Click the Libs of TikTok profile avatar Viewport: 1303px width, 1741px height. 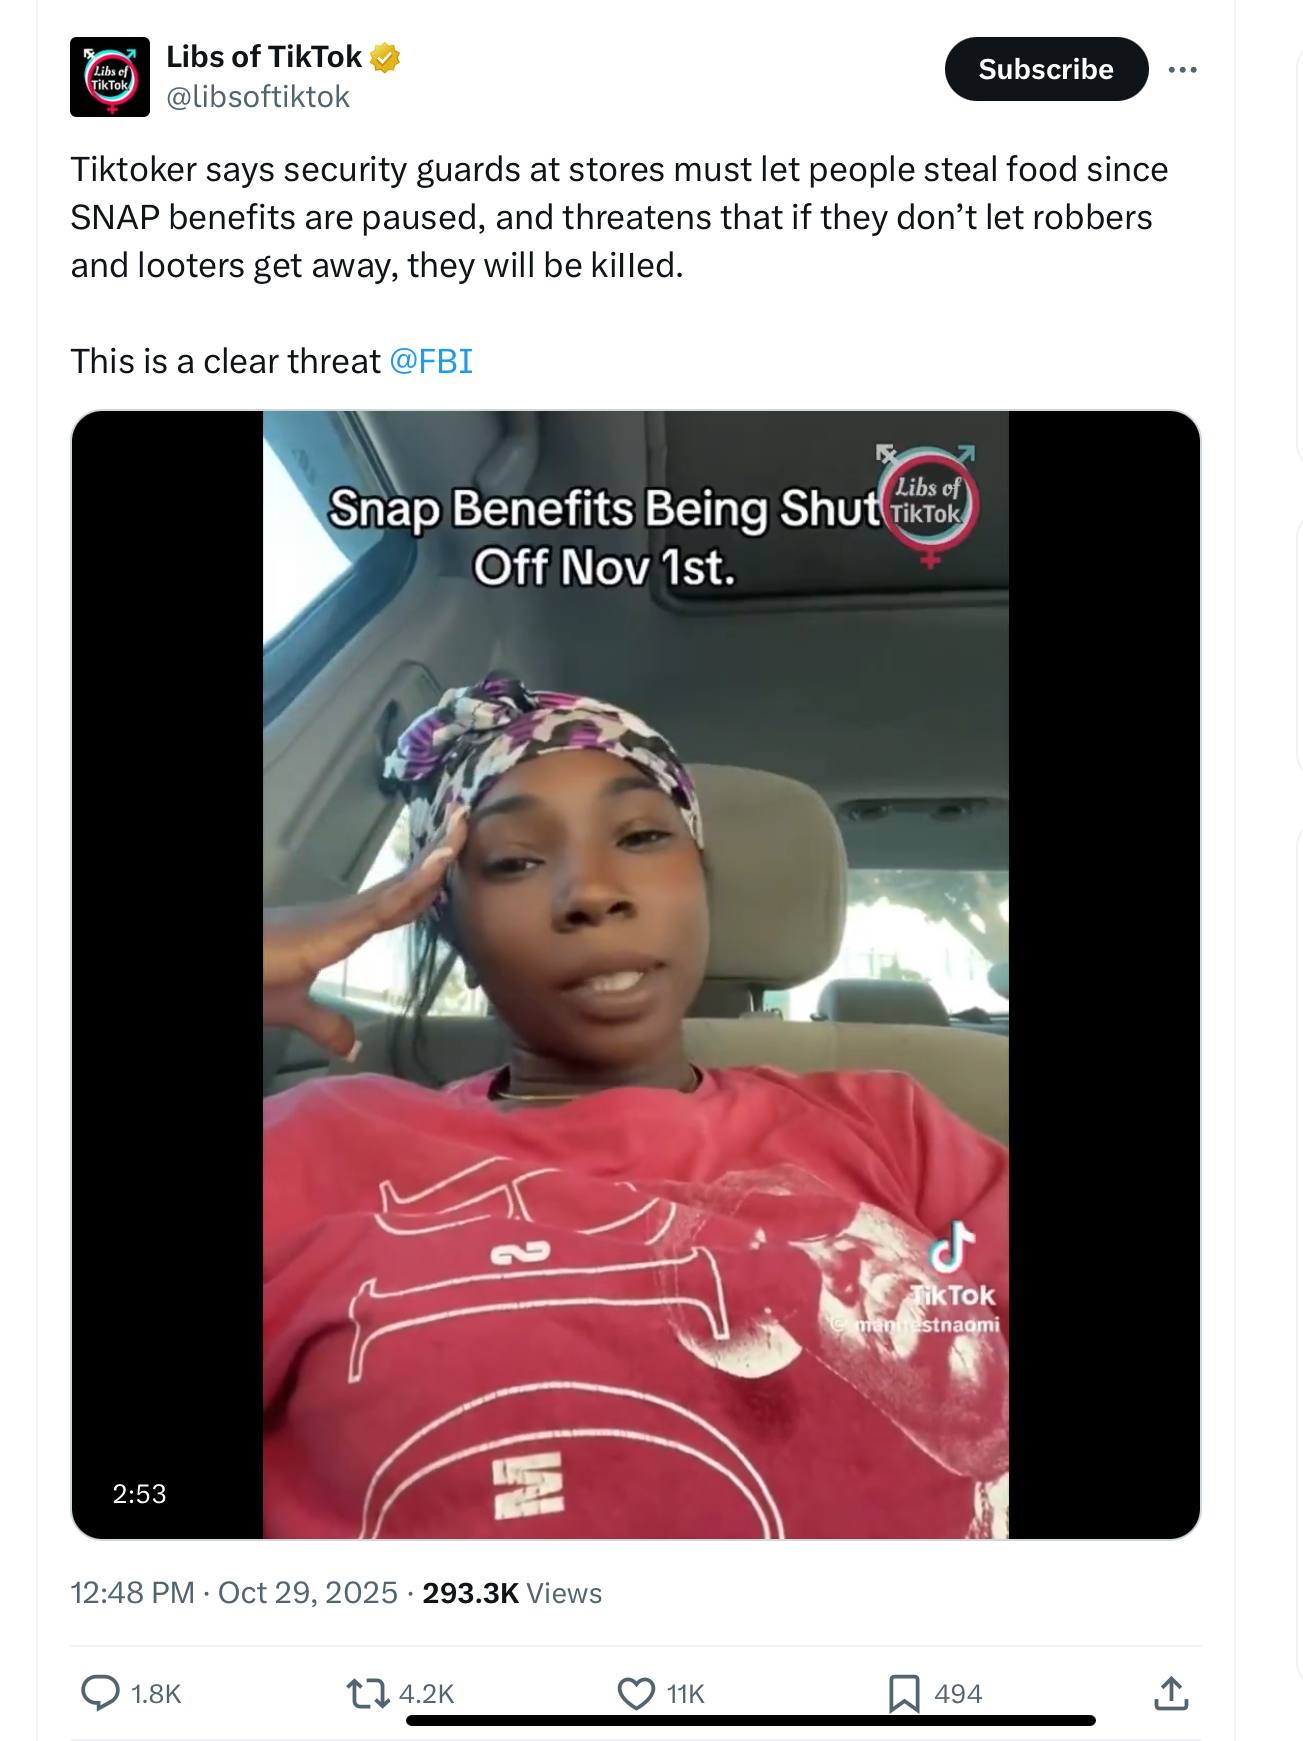point(110,77)
